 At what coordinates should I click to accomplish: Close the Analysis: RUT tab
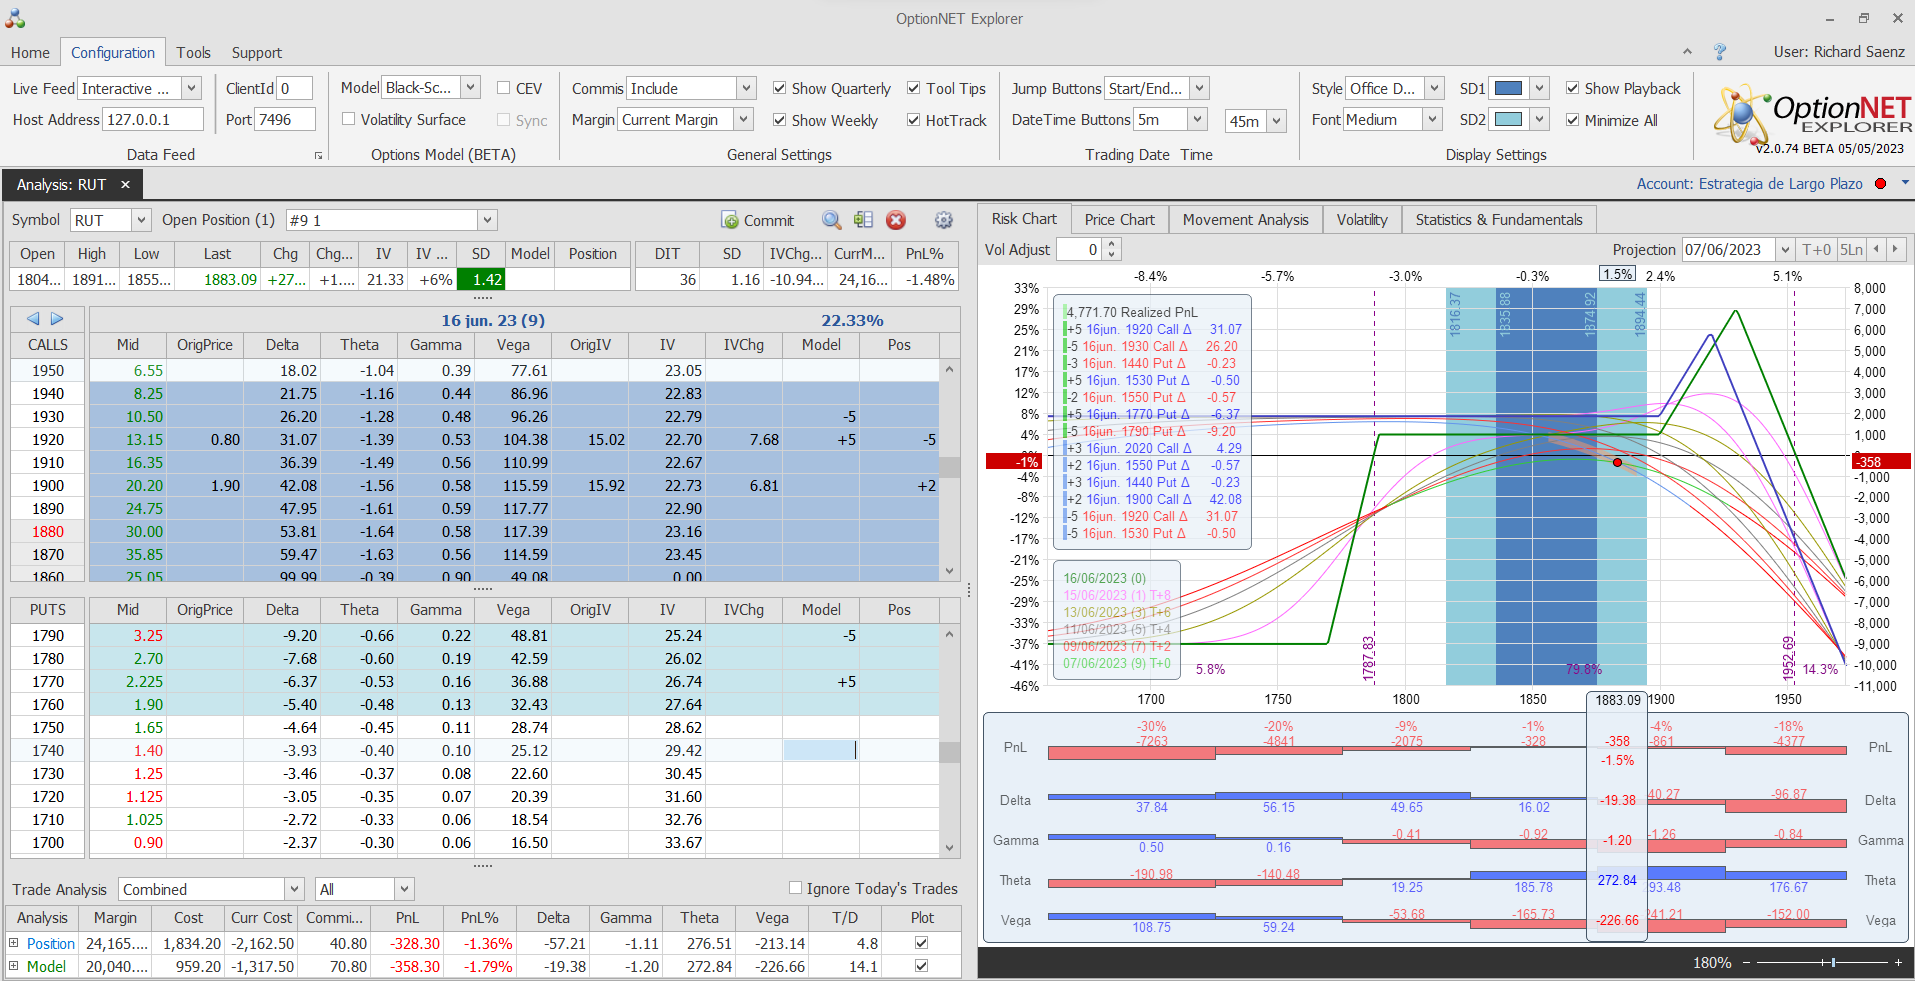click(125, 185)
